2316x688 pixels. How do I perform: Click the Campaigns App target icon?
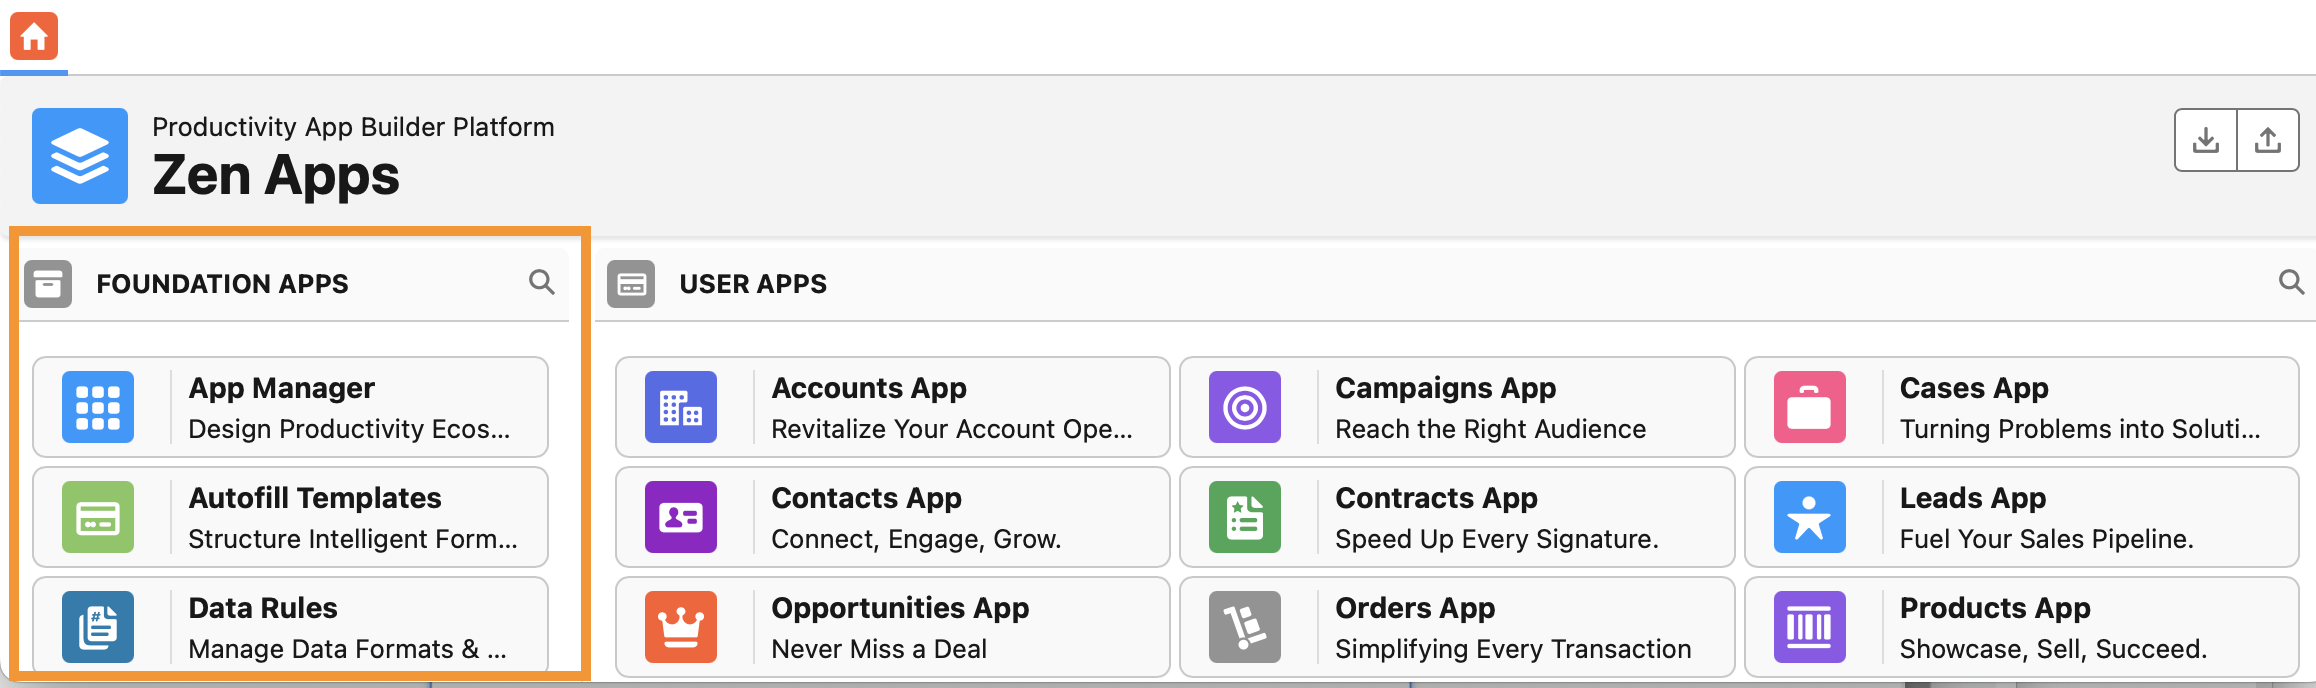pos(1245,407)
